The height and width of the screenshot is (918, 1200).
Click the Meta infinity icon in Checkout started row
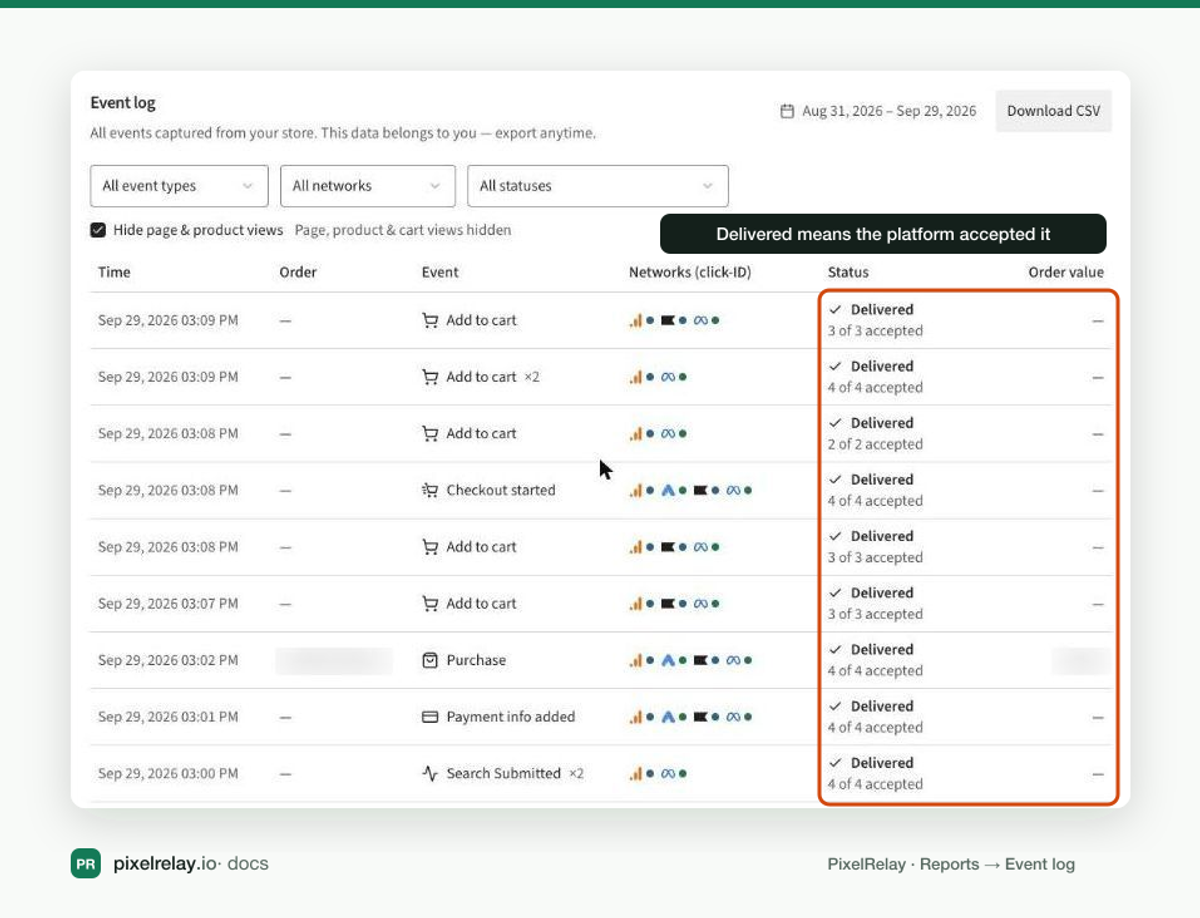(734, 491)
